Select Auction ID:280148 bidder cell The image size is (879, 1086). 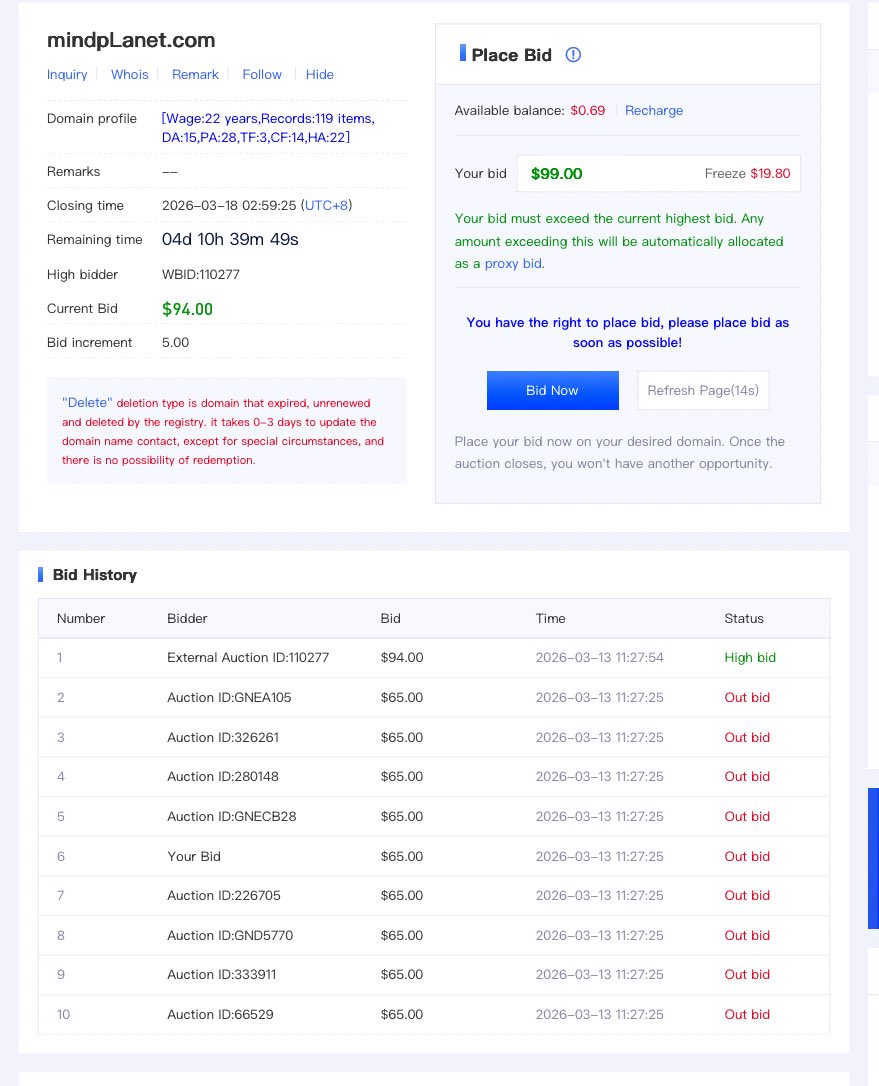223,777
